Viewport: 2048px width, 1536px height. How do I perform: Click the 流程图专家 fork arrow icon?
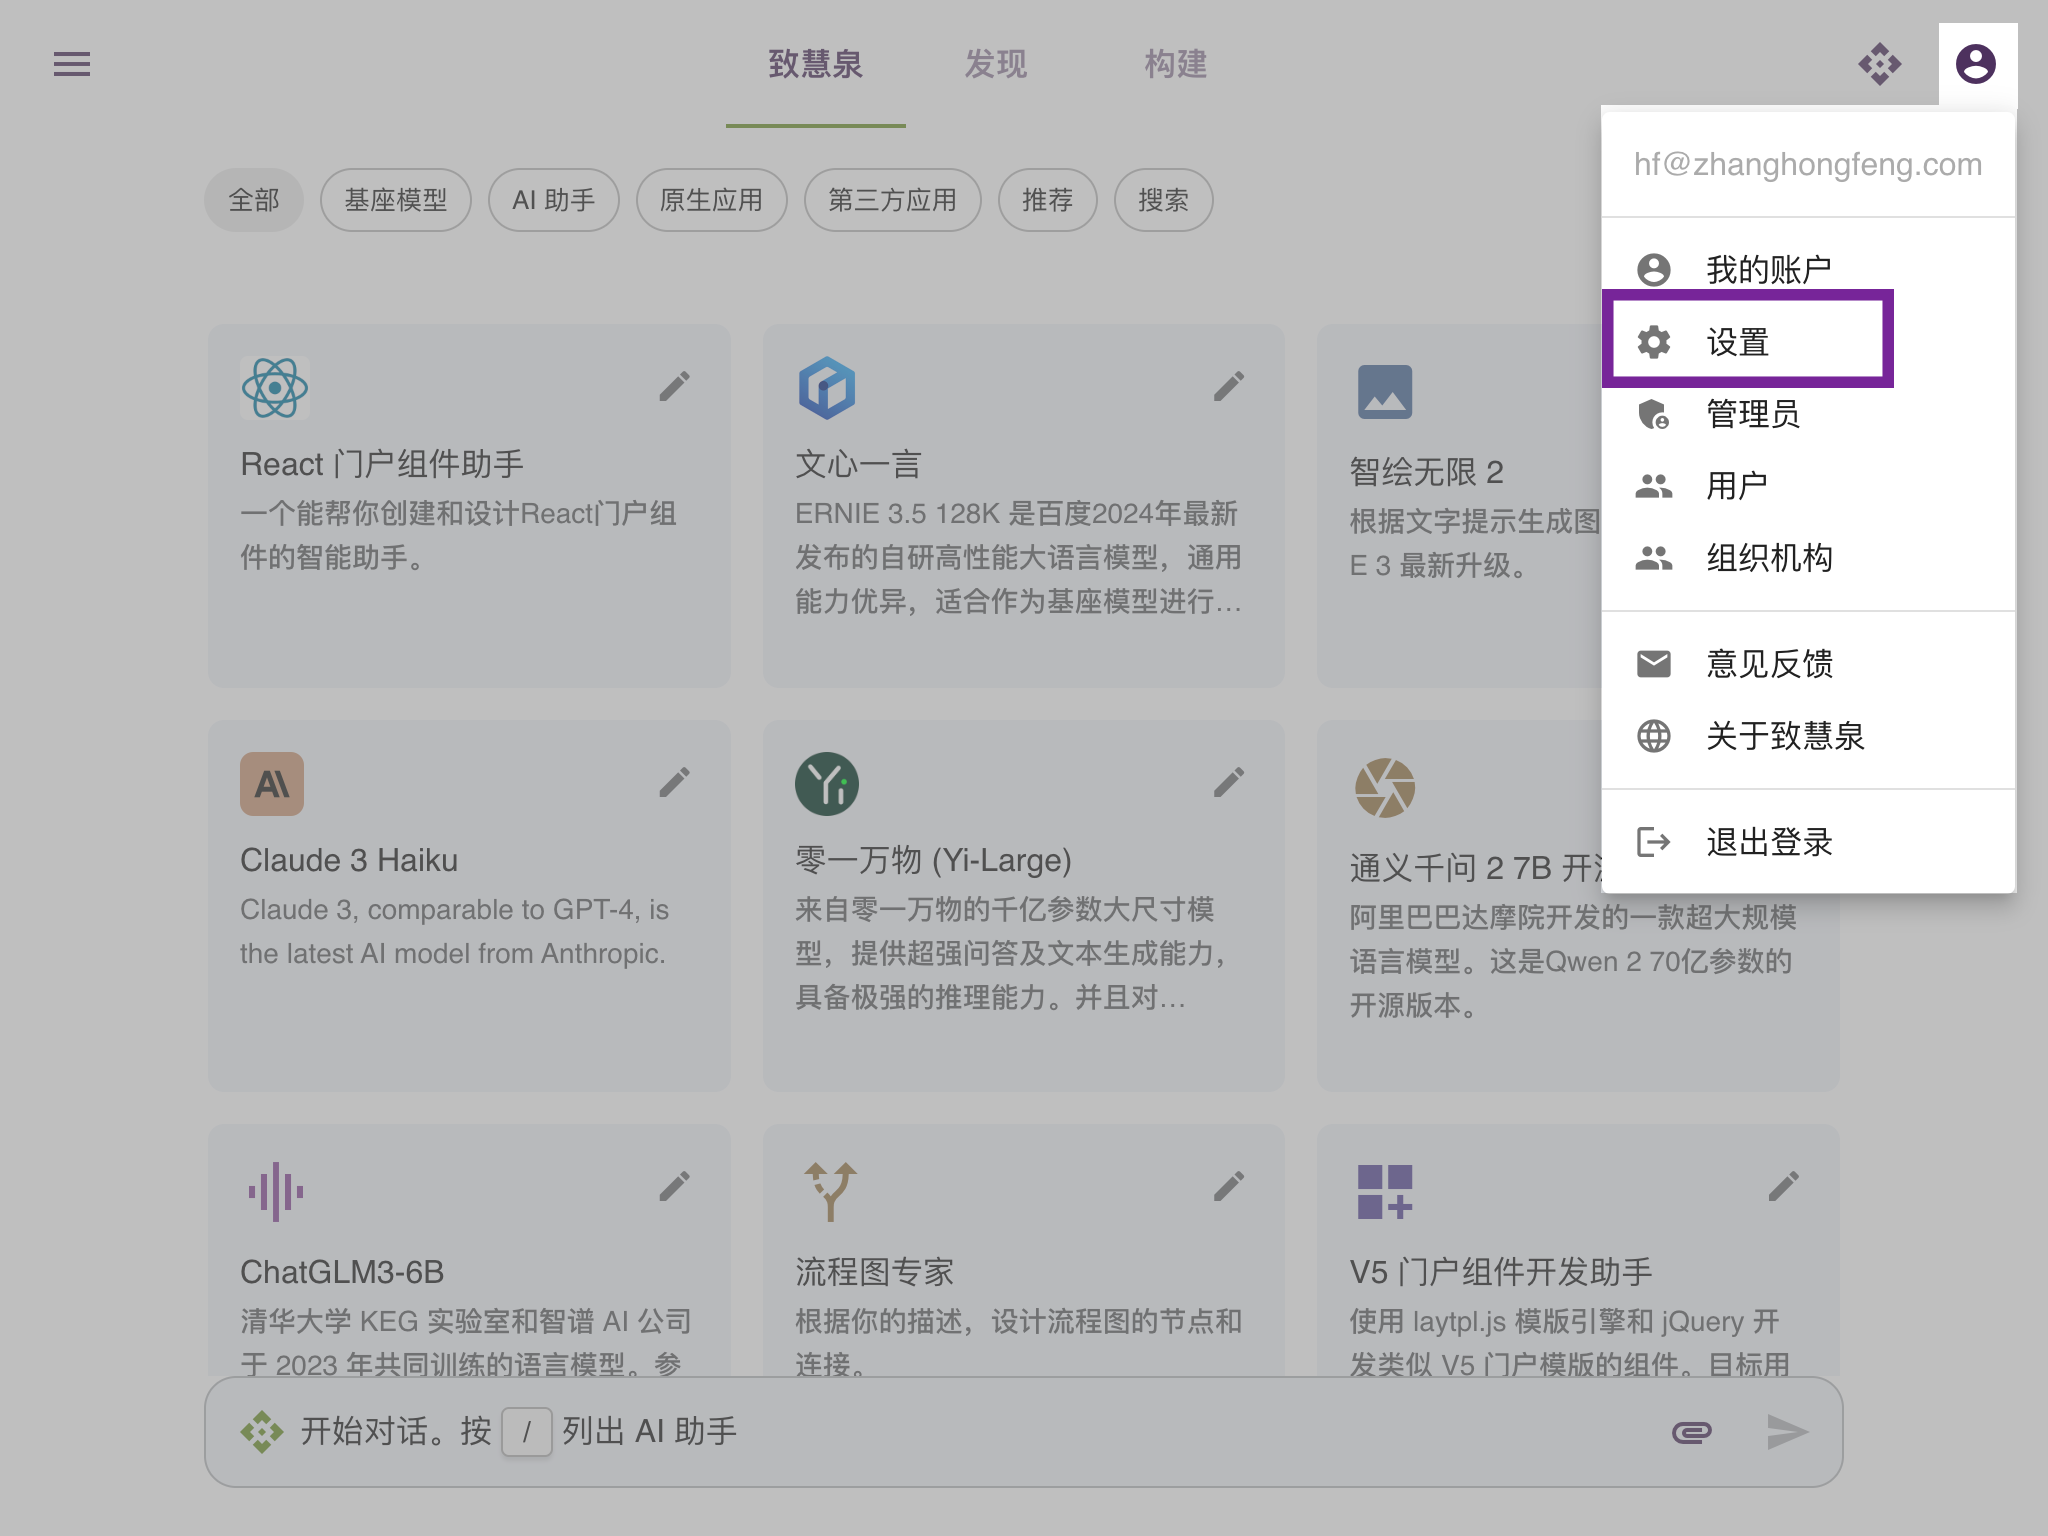tap(831, 1192)
